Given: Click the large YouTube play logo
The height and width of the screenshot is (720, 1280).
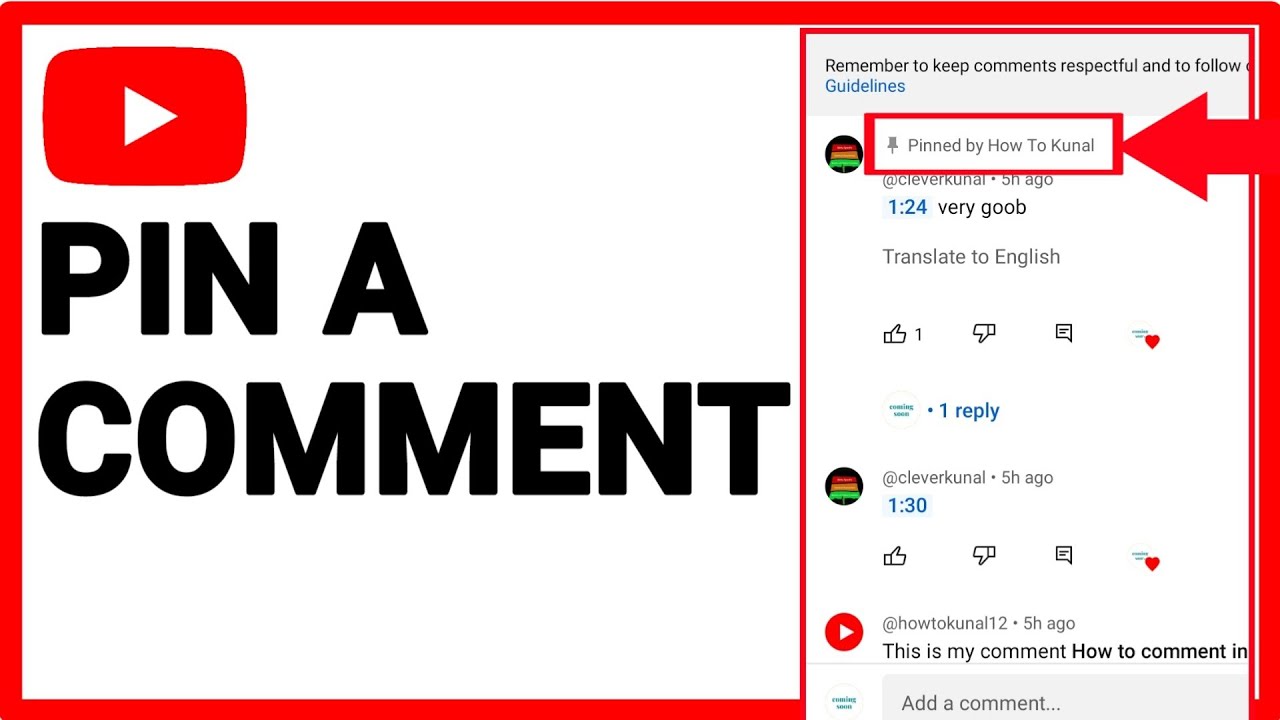Looking at the screenshot, I should (x=145, y=116).
